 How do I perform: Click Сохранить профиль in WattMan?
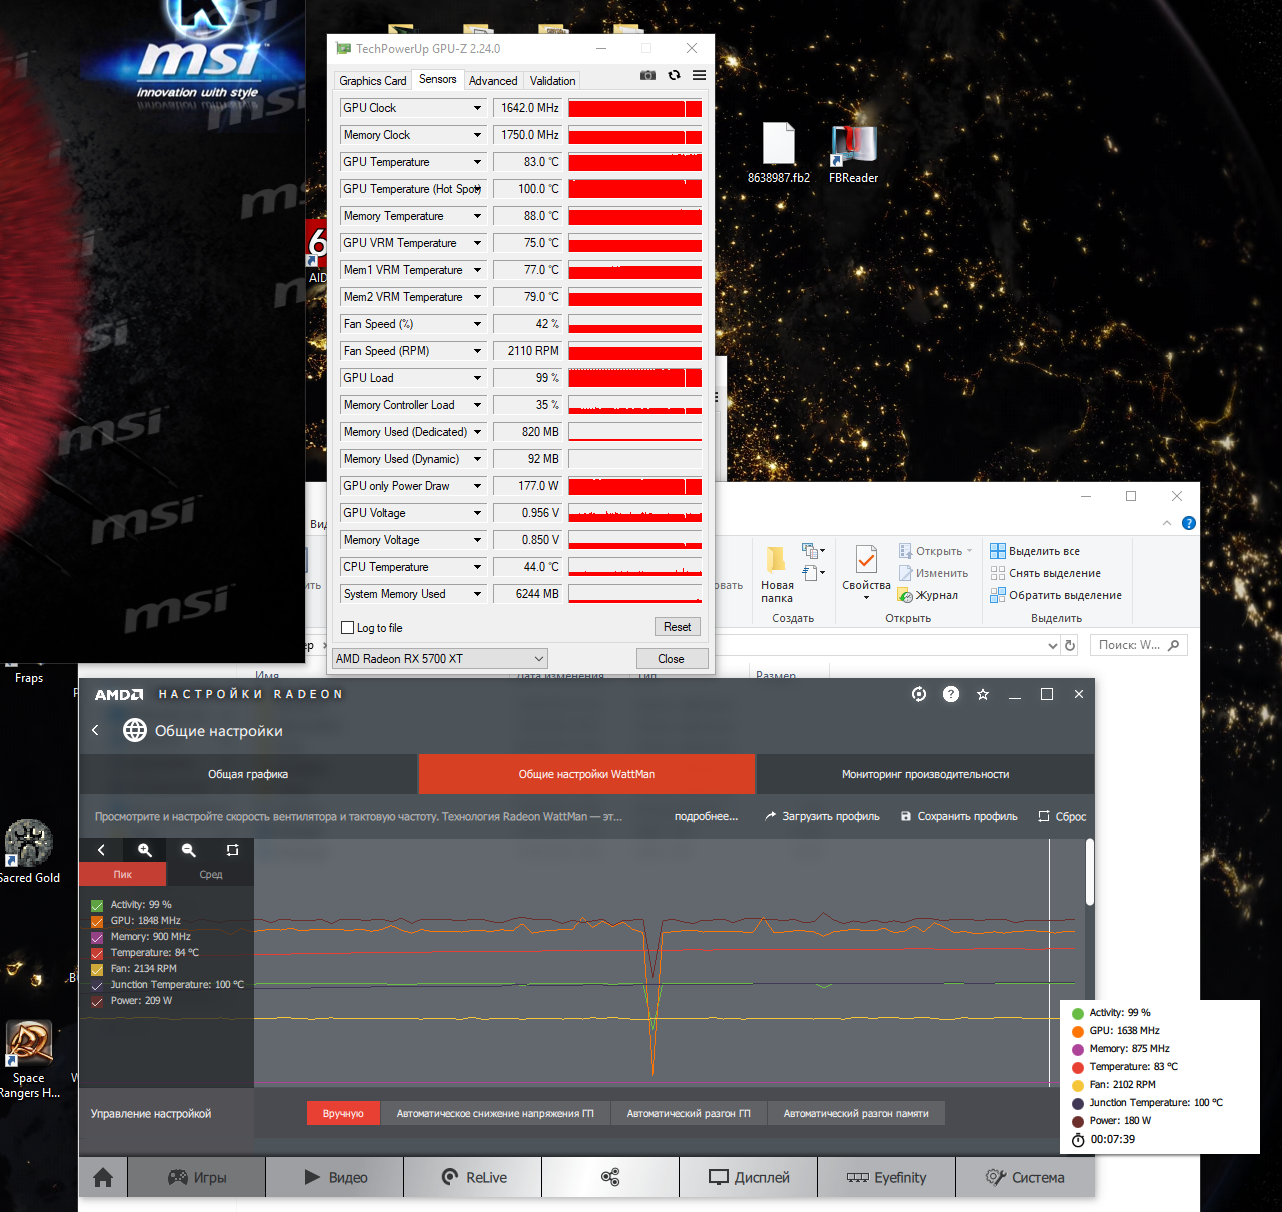(x=959, y=816)
